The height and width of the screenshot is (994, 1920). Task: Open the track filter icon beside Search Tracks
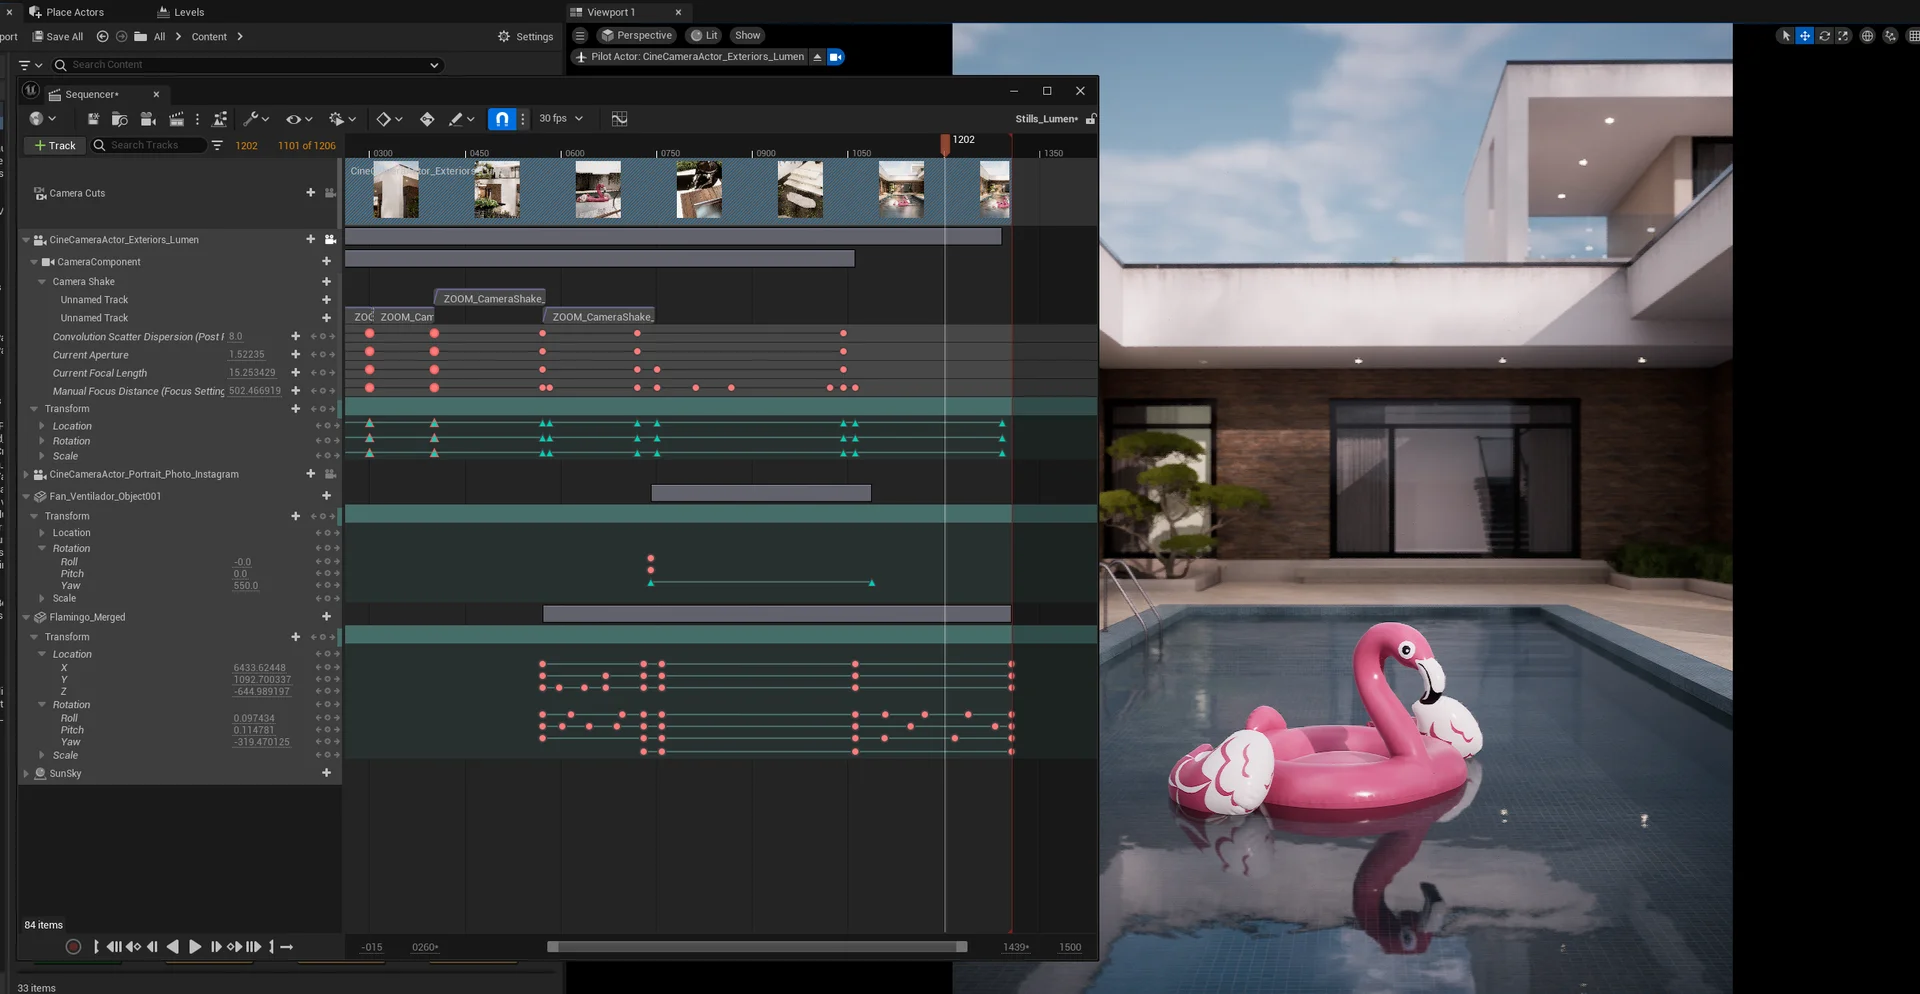click(x=217, y=145)
